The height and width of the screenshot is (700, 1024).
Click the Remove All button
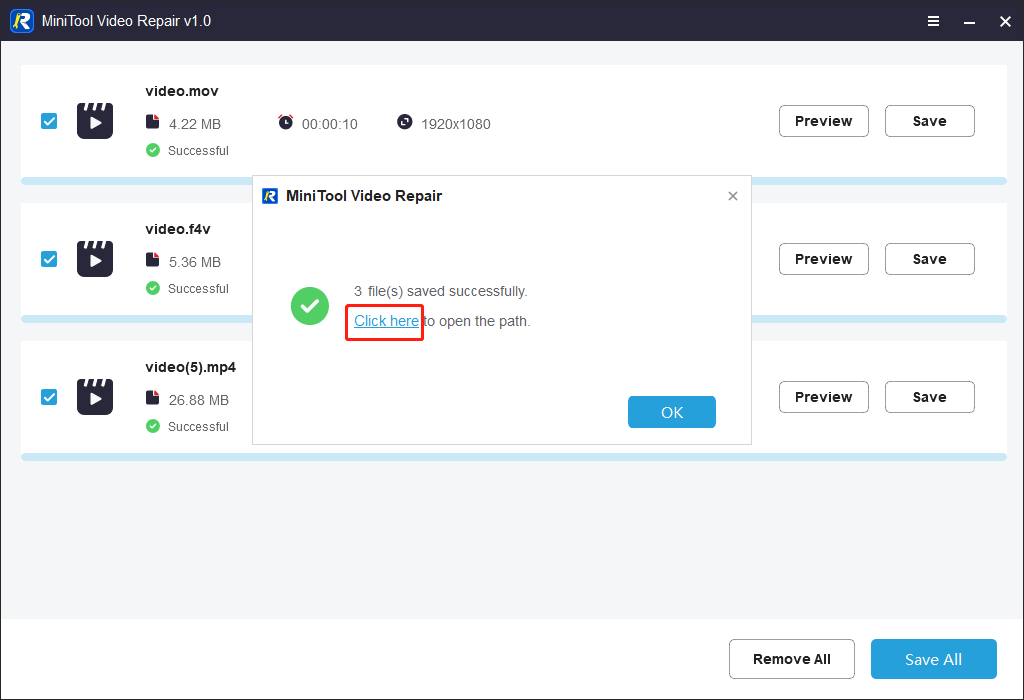(792, 659)
